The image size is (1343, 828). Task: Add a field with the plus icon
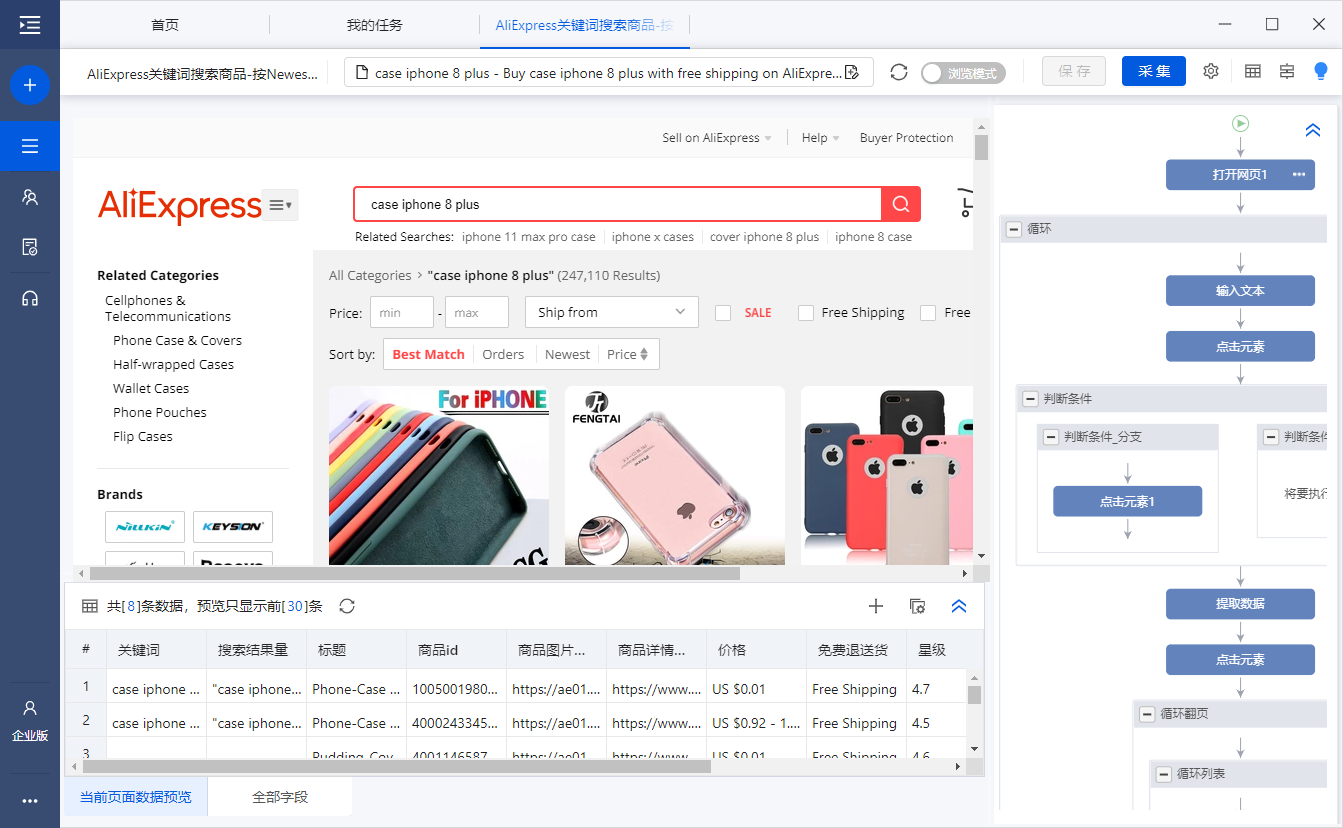pyautogui.click(x=876, y=606)
